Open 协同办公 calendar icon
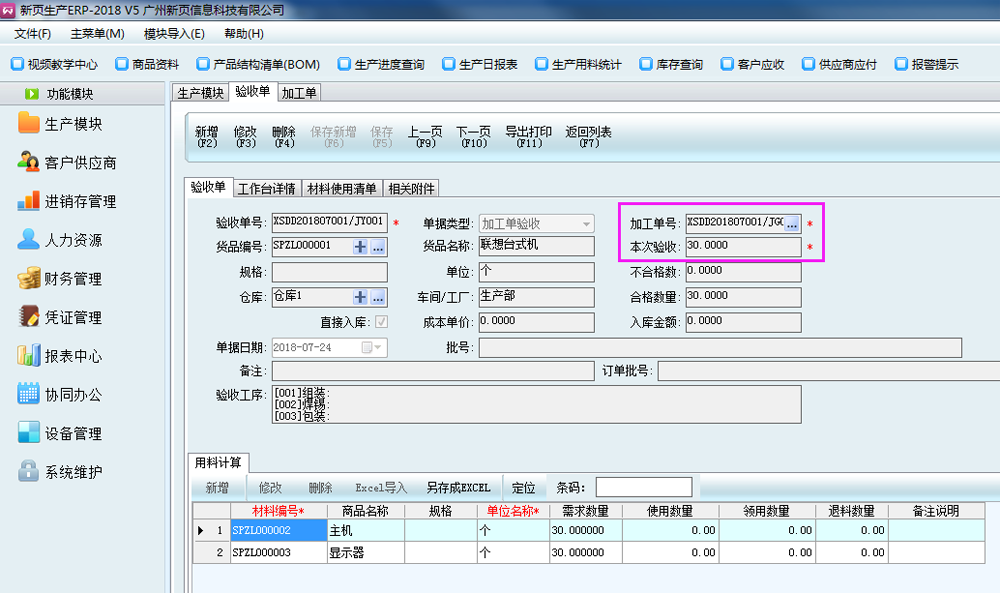 pos(28,394)
